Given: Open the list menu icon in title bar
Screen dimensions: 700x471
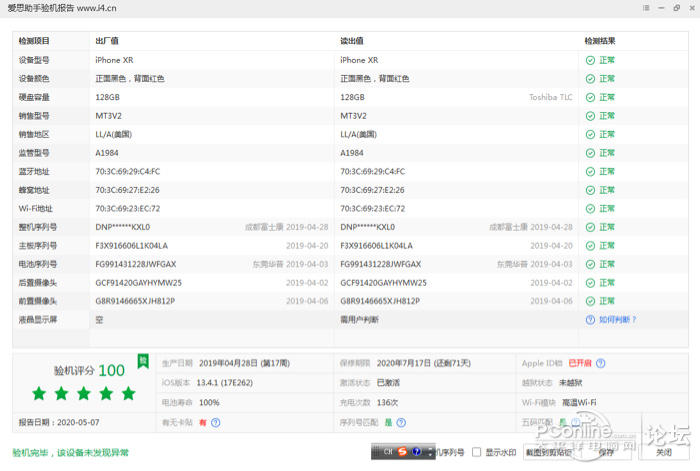Looking at the screenshot, I should coord(646,8).
